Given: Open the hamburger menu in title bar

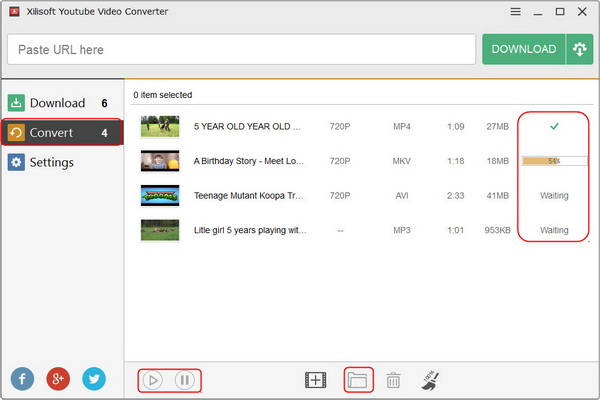Looking at the screenshot, I should click(515, 12).
